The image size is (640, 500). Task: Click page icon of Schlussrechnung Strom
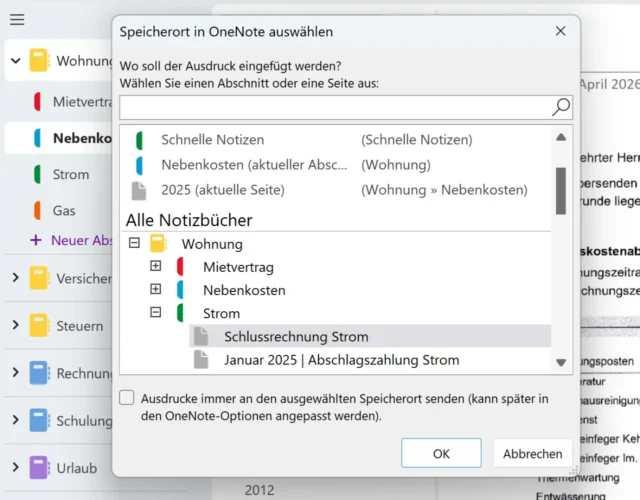pyautogui.click(x=201, y=336)
